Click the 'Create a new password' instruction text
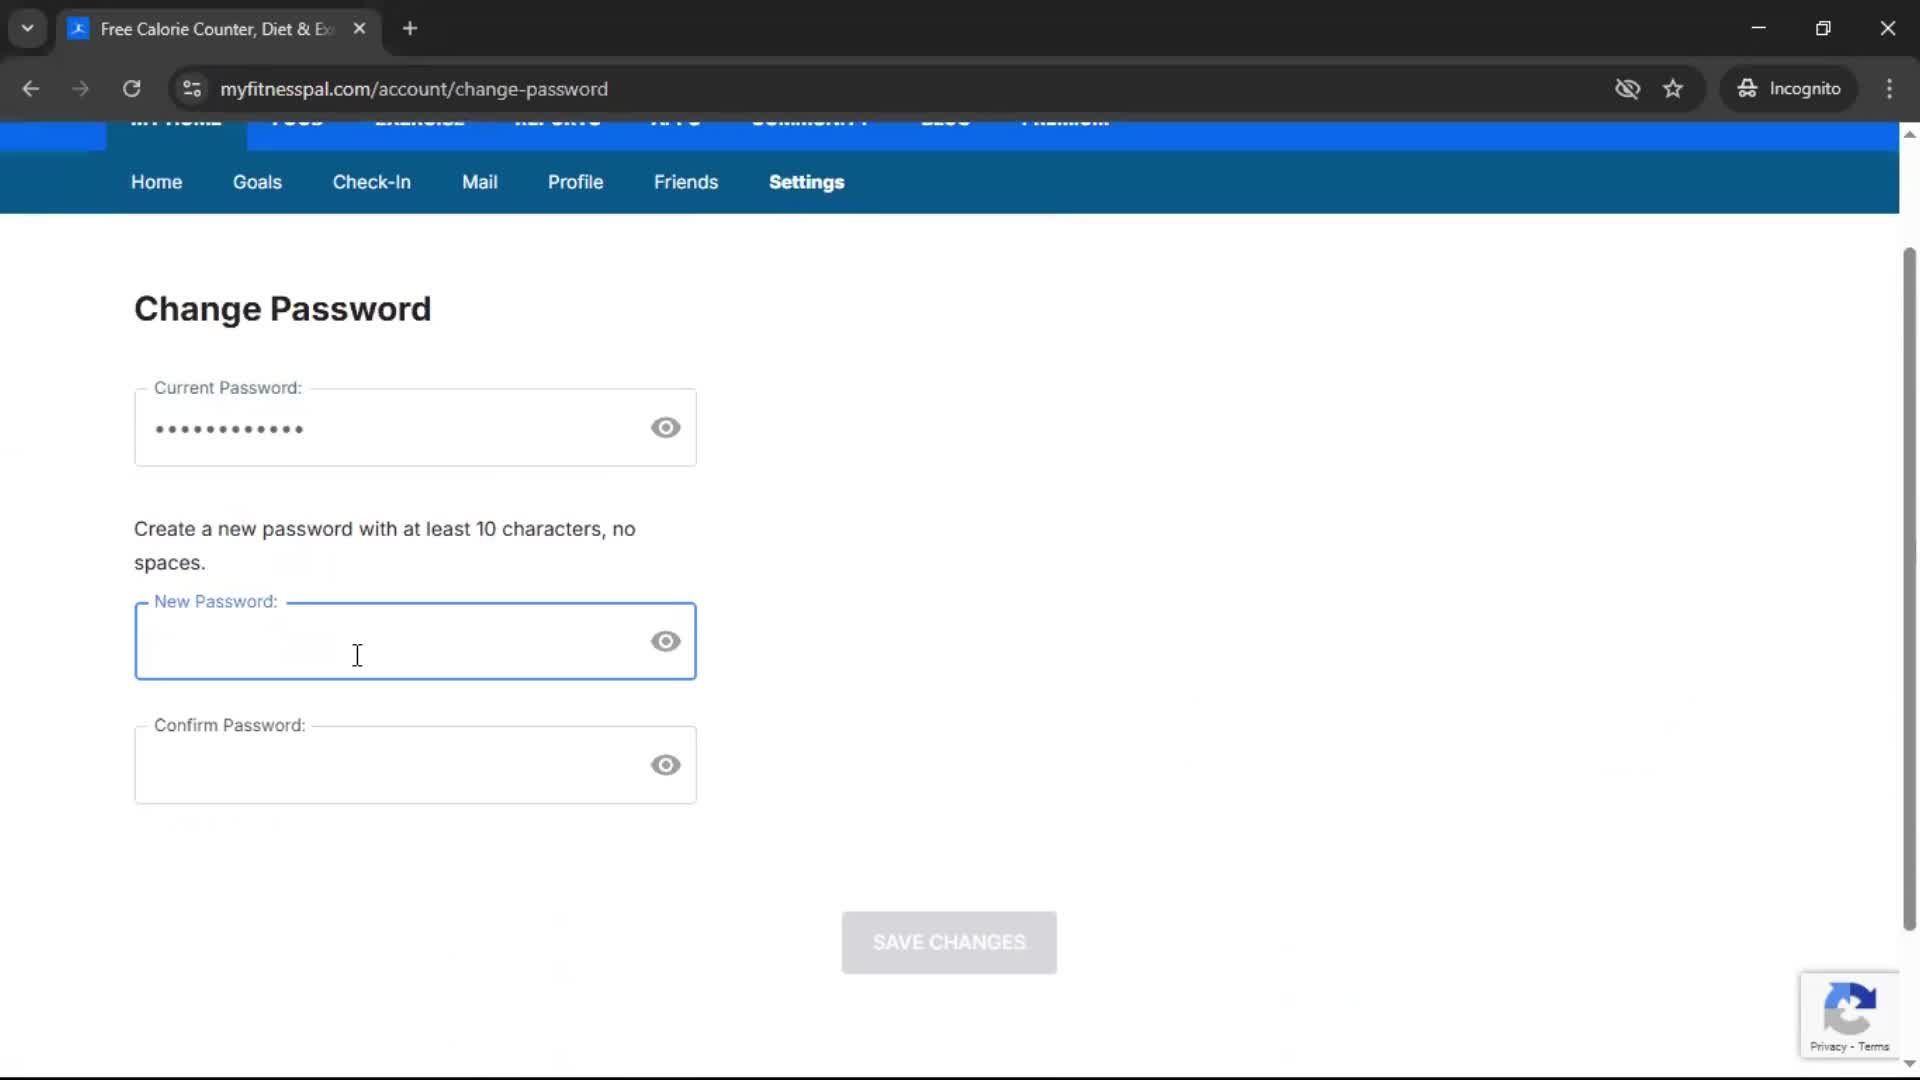The width and height of the screenshot is (1920, 1080). (x=384, y=546)
